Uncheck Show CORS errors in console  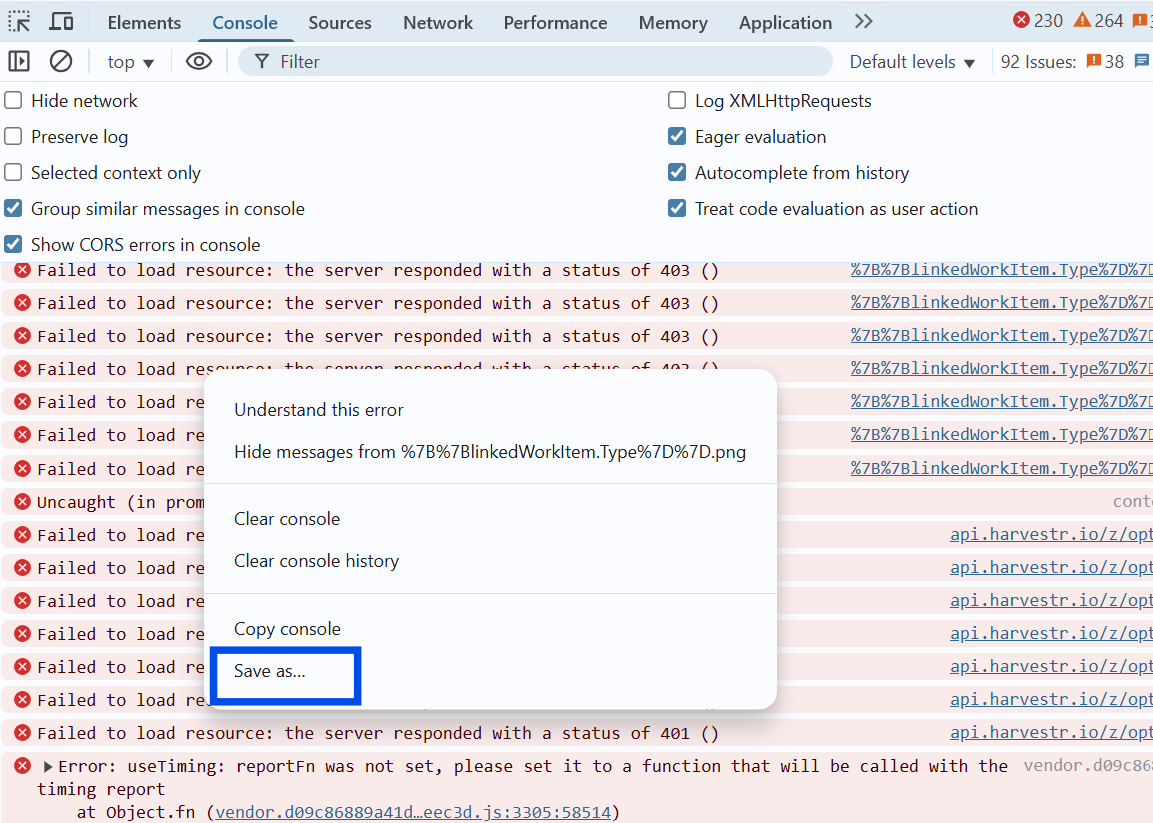(13, 244)
